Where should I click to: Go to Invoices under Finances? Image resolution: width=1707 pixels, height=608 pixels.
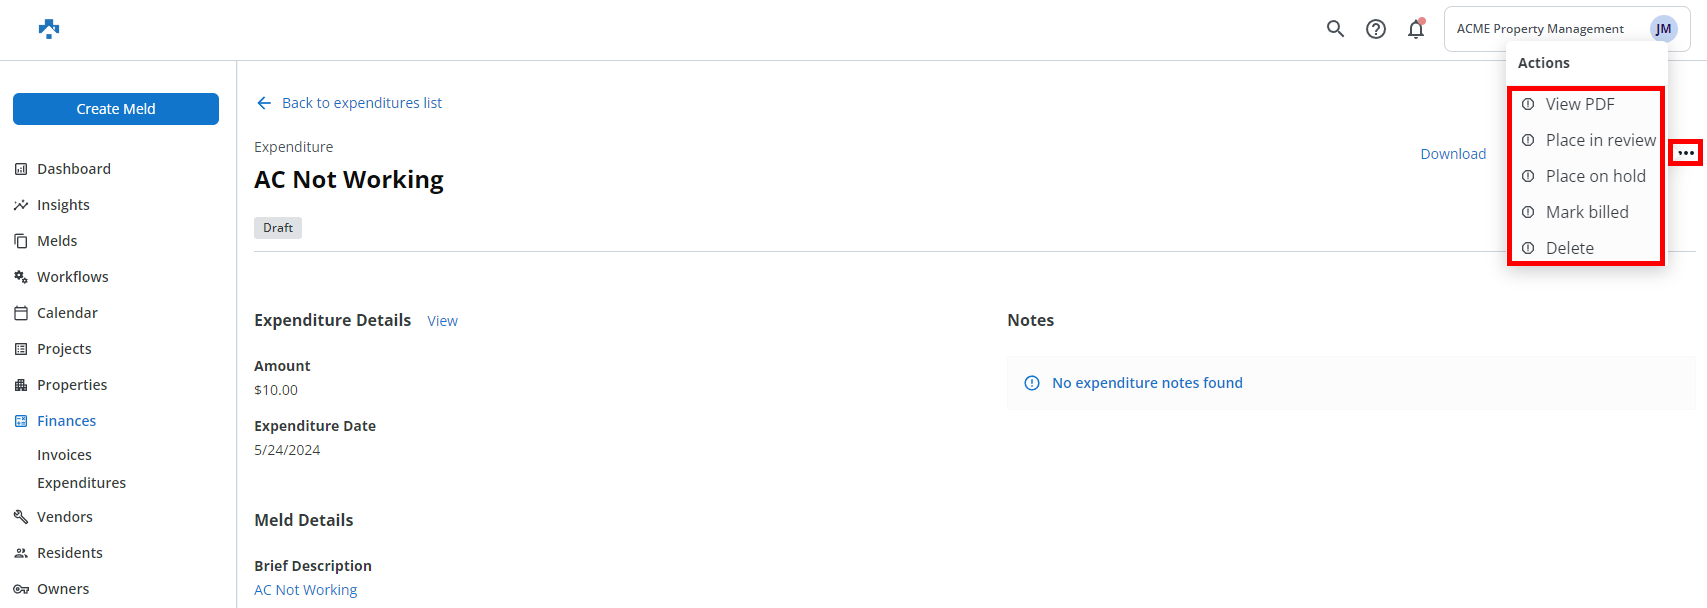tap(64, 455)
